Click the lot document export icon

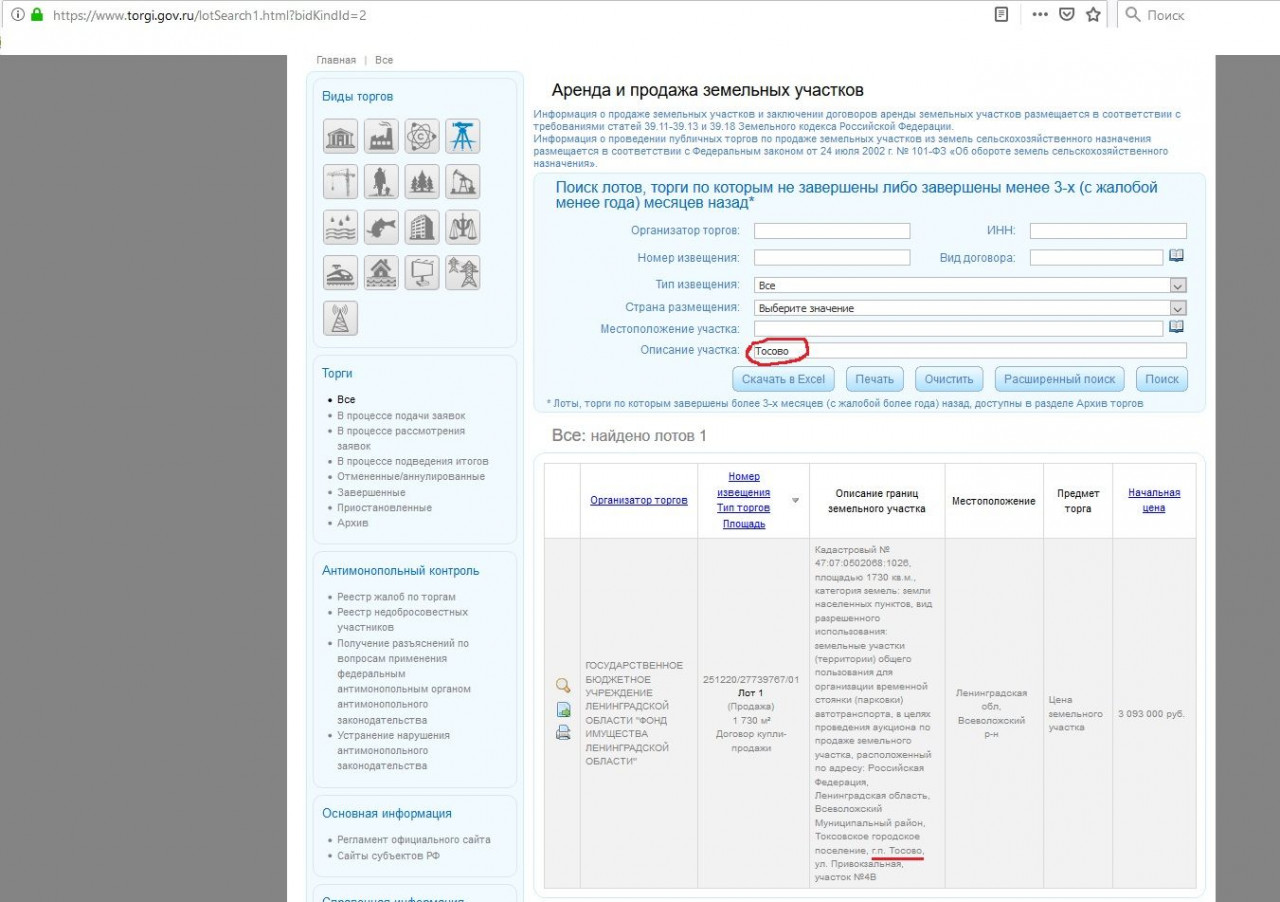[x=563, y=710]
